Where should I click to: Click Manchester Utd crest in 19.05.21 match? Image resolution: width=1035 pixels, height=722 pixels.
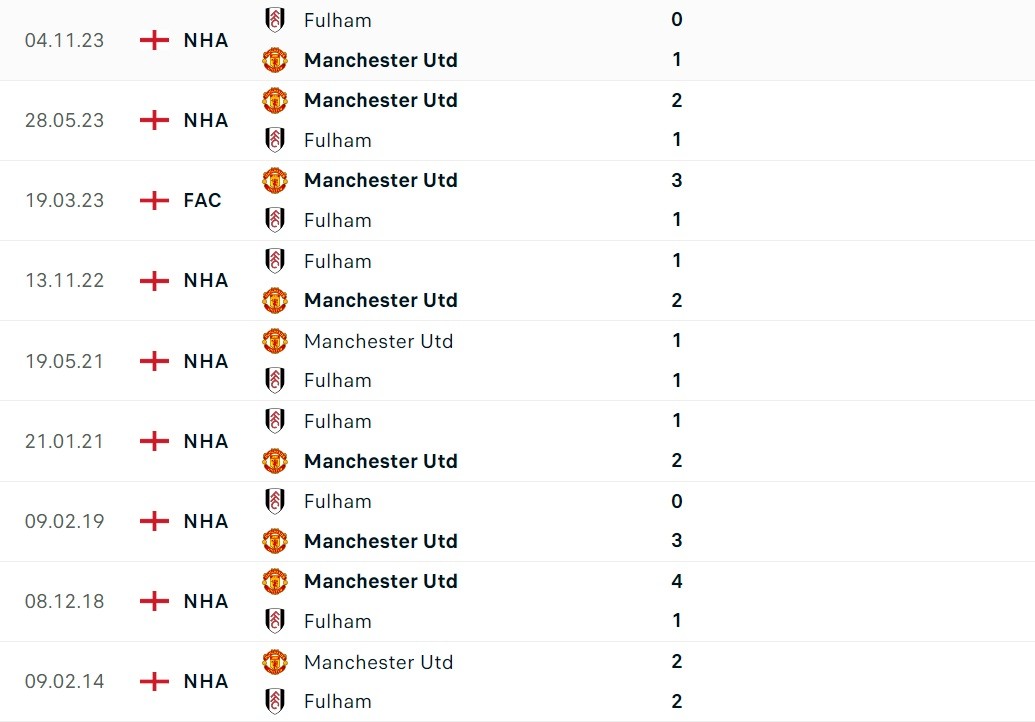274,341
